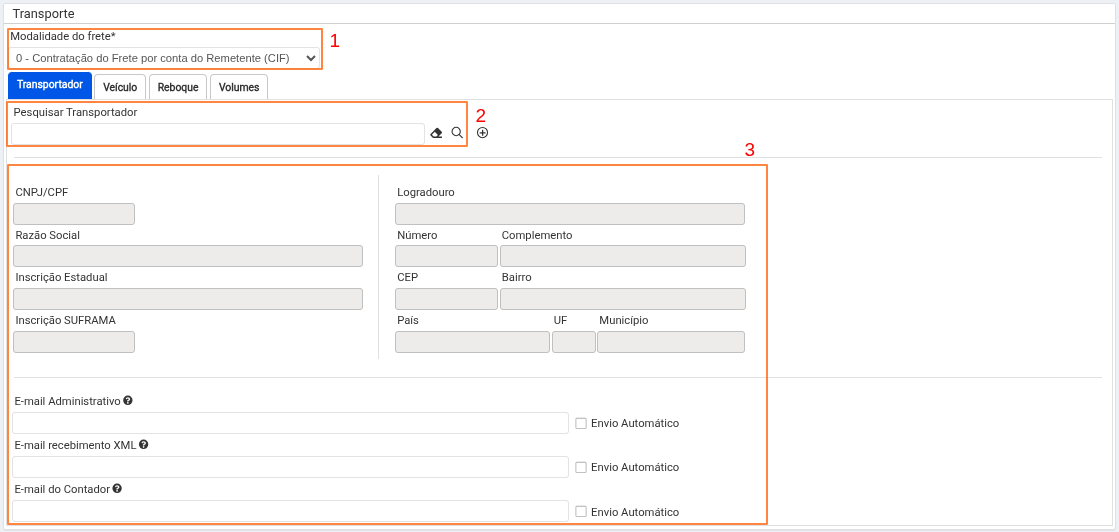Open the Reboque tab
Image resolution: width=1119 pixels, height=532 pixels.
tap(178, 87)
